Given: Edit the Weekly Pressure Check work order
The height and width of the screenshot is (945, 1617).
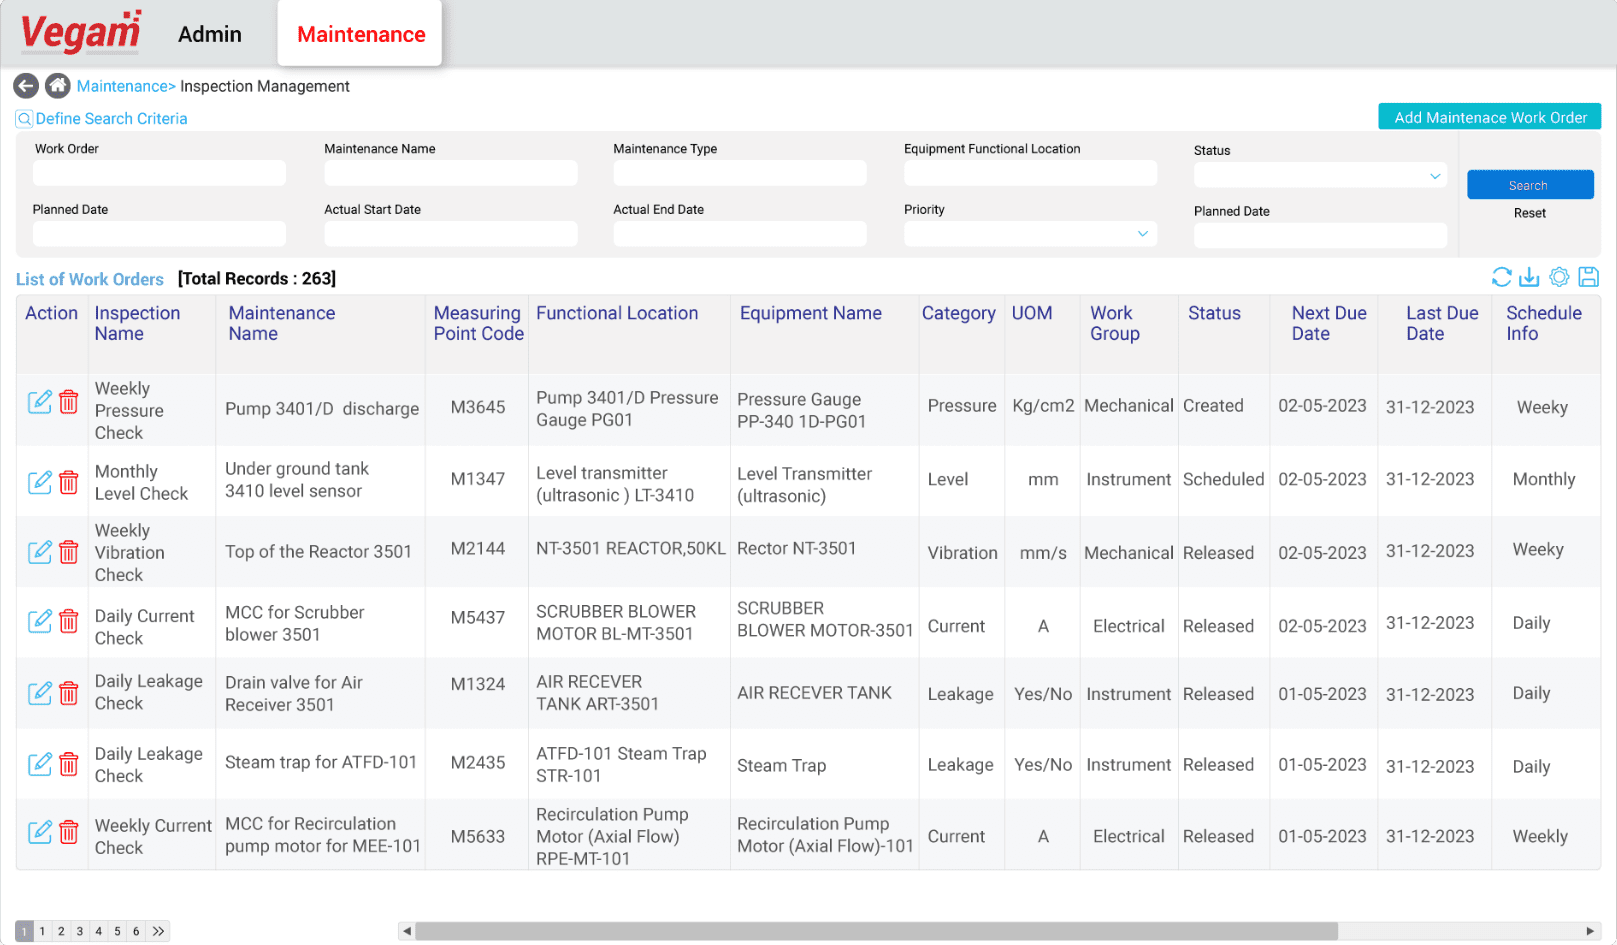Looking at the screenshot, I should click(40, 402).
